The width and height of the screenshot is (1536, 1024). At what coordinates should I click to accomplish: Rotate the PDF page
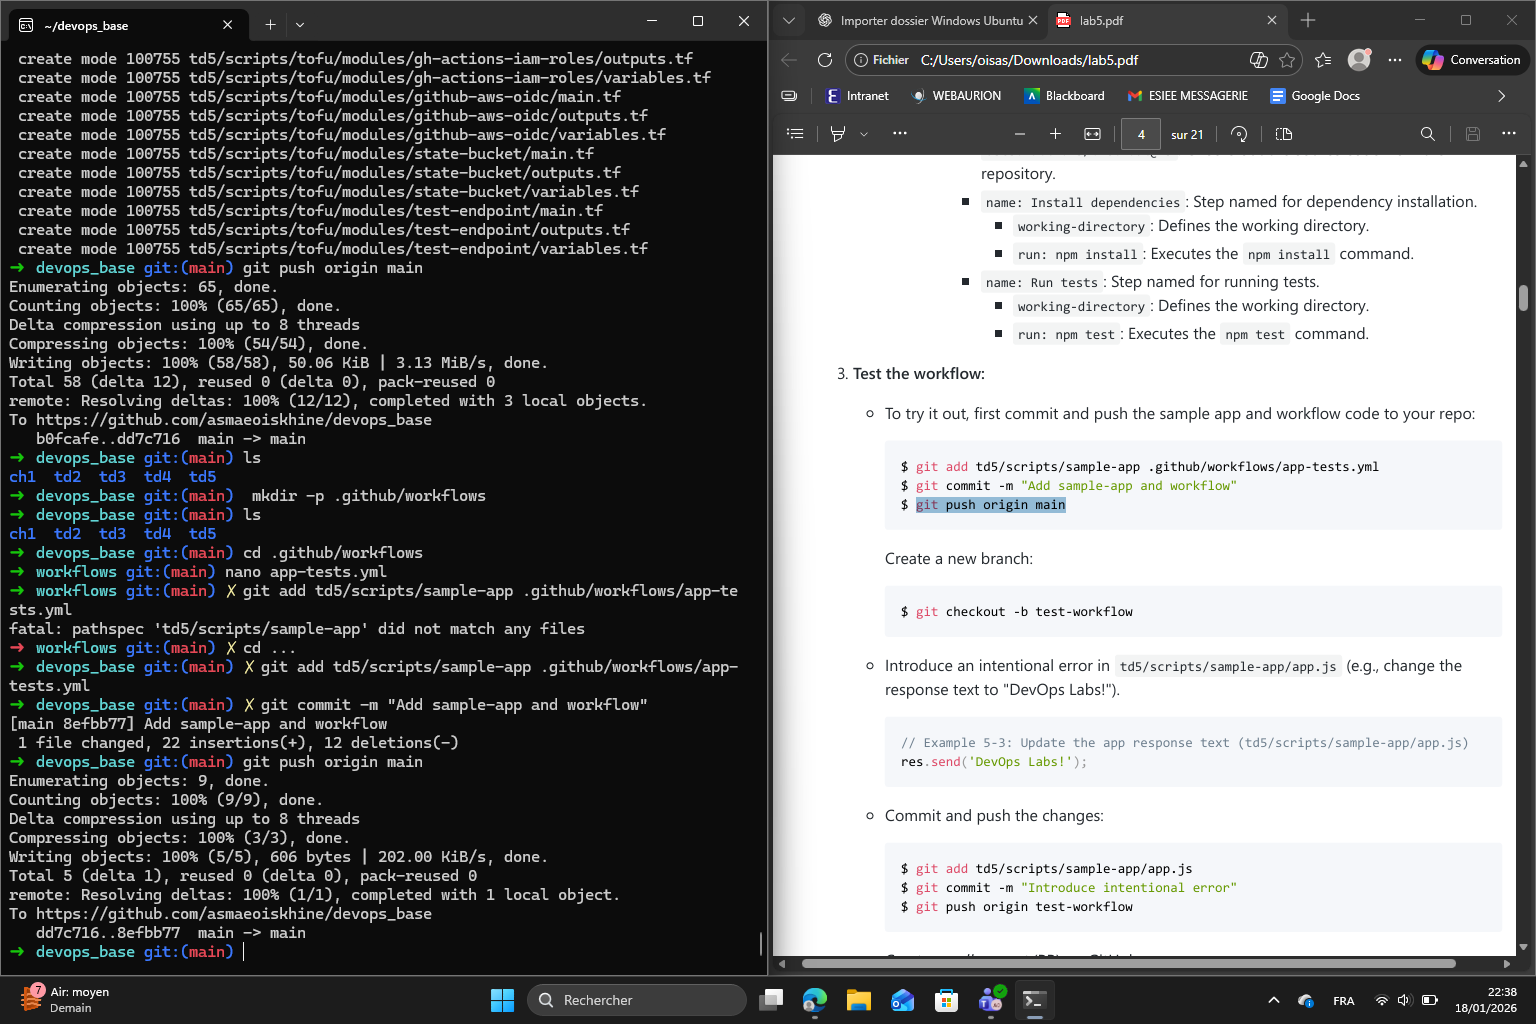1239,133
